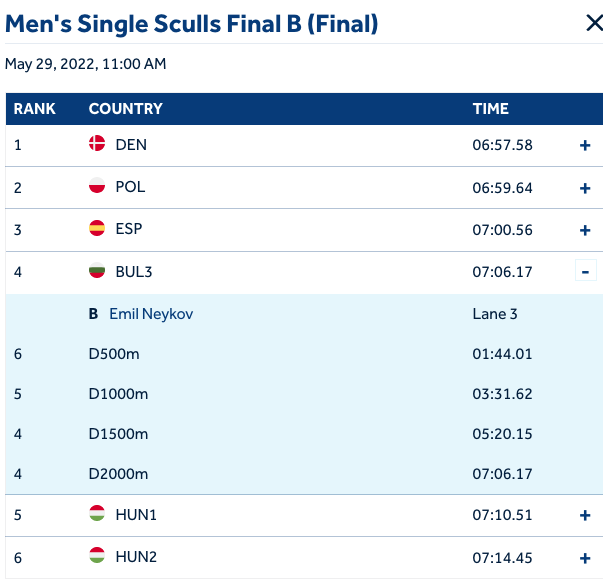
Task: Click the COUNTRY column header
Action: tap(125, 109)
